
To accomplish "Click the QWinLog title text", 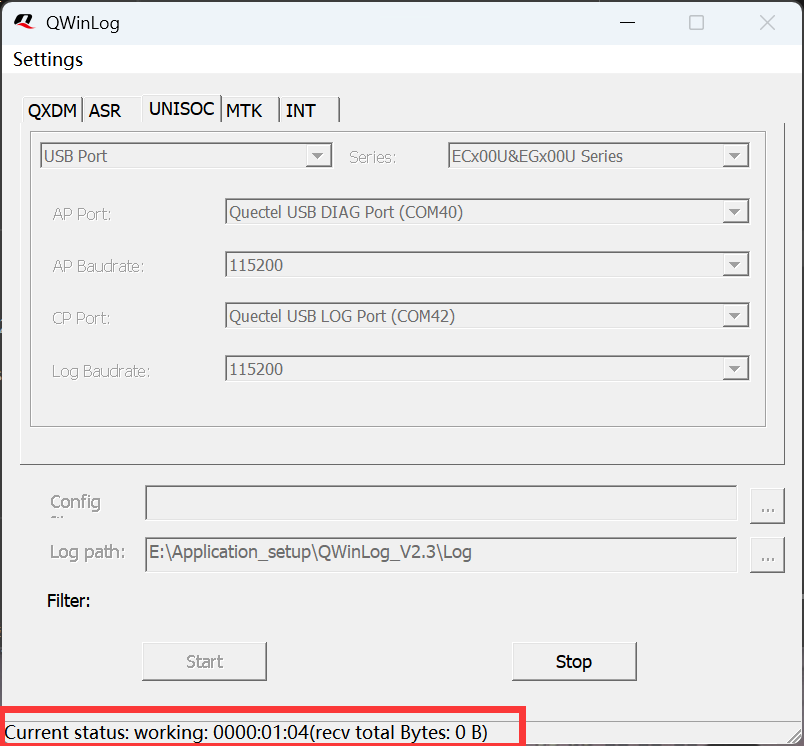I will click(83, 23).
